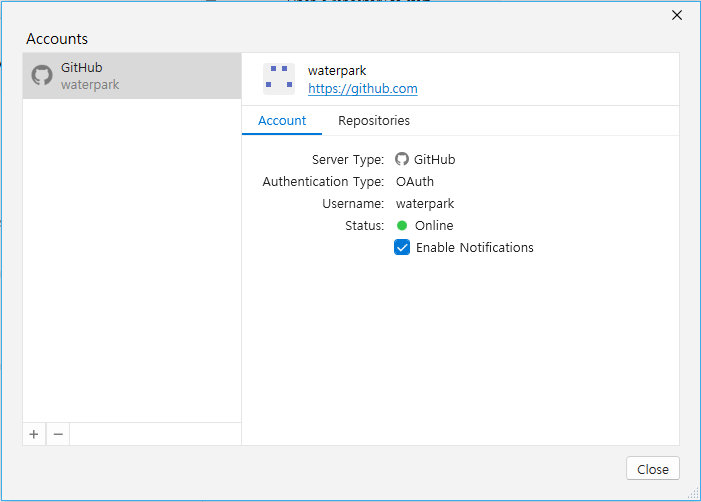Uncheck Enable Notifications checkbox
This screenshot has width=701, height=502.
(x=402, y=247)
